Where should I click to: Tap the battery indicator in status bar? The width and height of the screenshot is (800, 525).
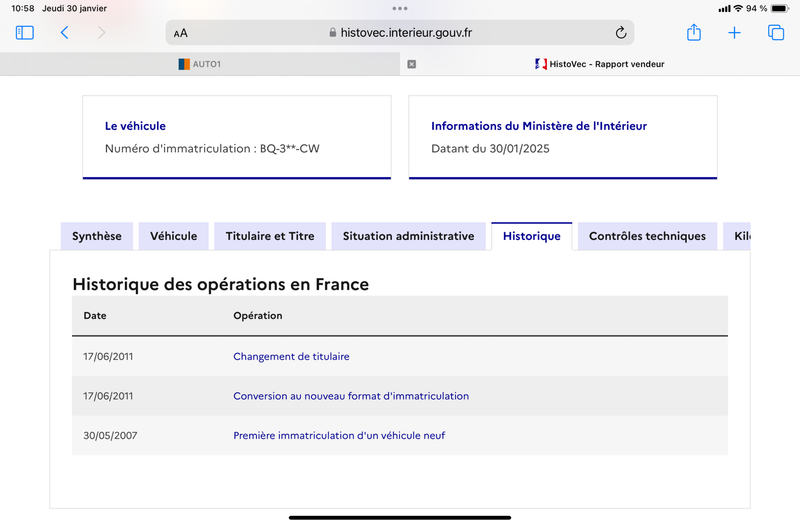point(780,8)
